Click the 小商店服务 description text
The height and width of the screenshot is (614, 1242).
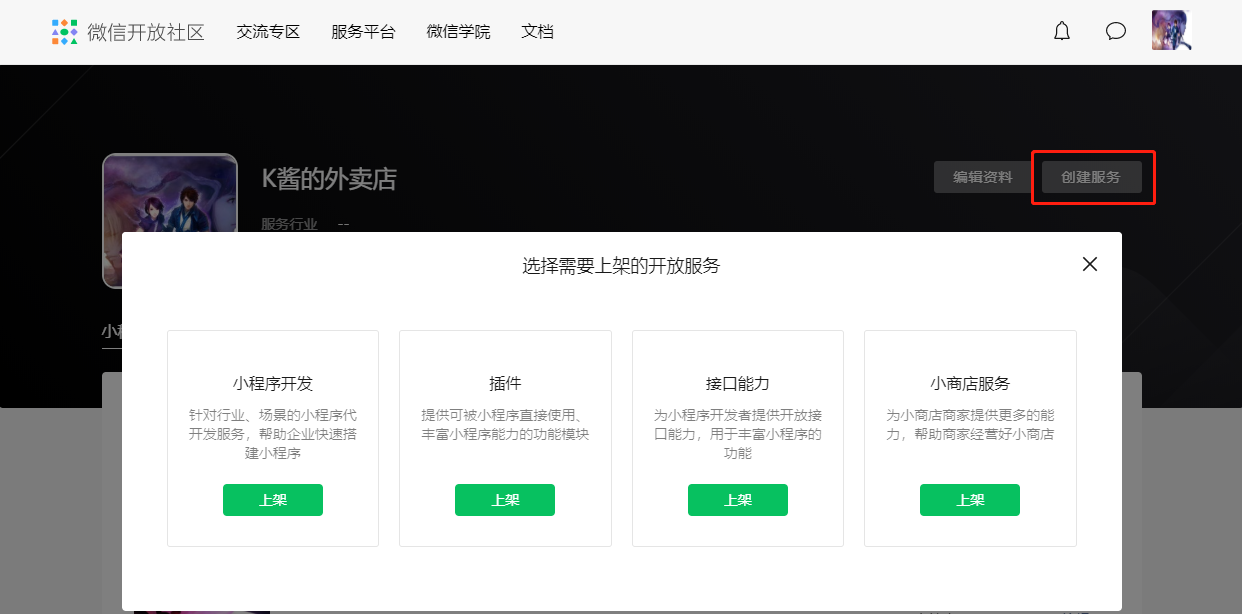point(970,425)
